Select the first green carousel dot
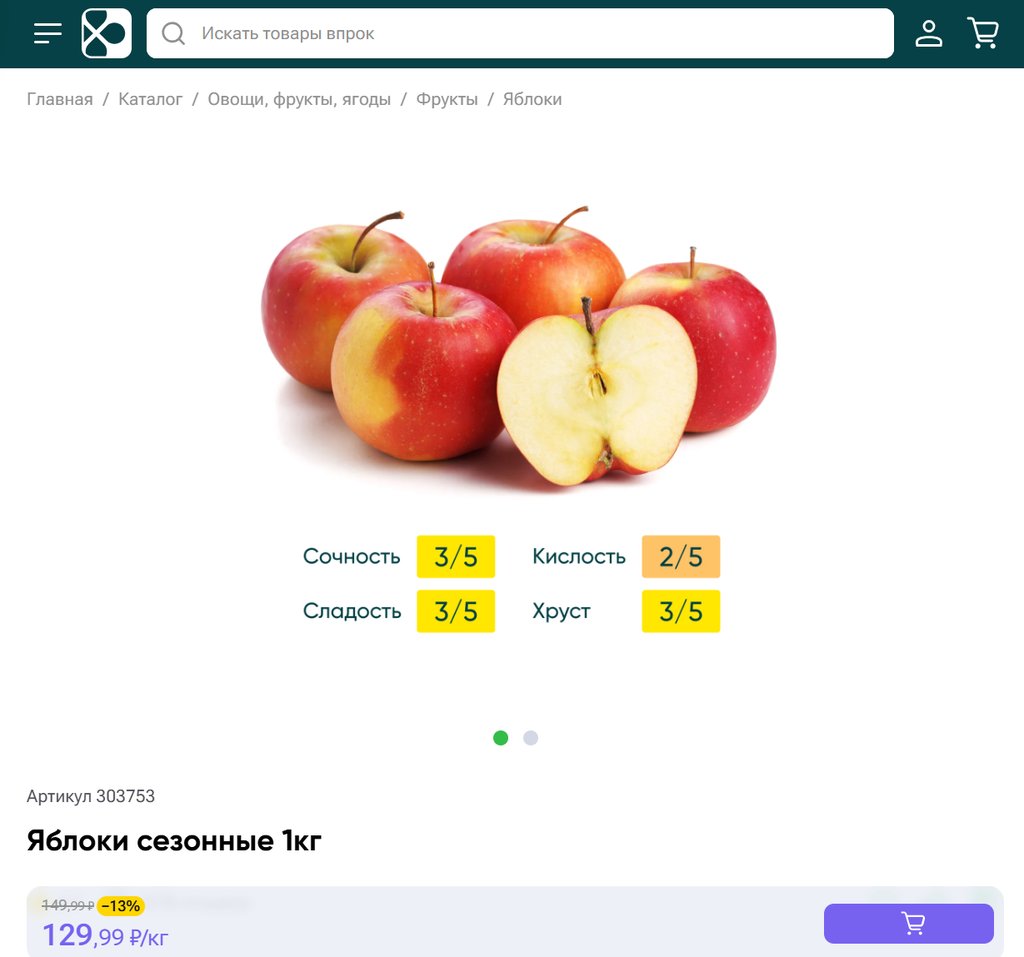The image size is (1024, 957). coord(501,738)
